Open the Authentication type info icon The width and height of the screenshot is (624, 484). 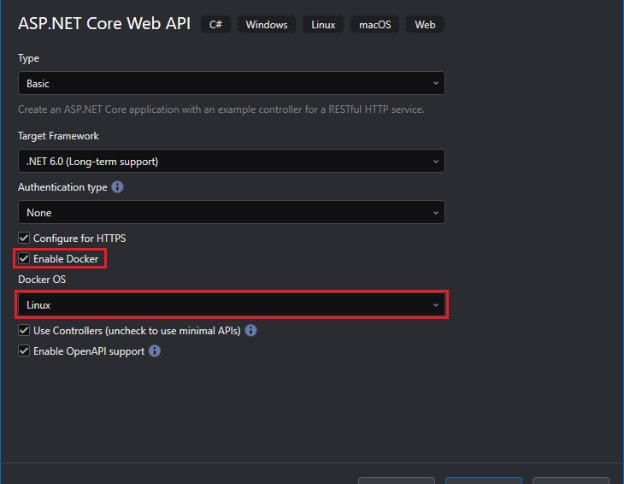tap(118, 187)
